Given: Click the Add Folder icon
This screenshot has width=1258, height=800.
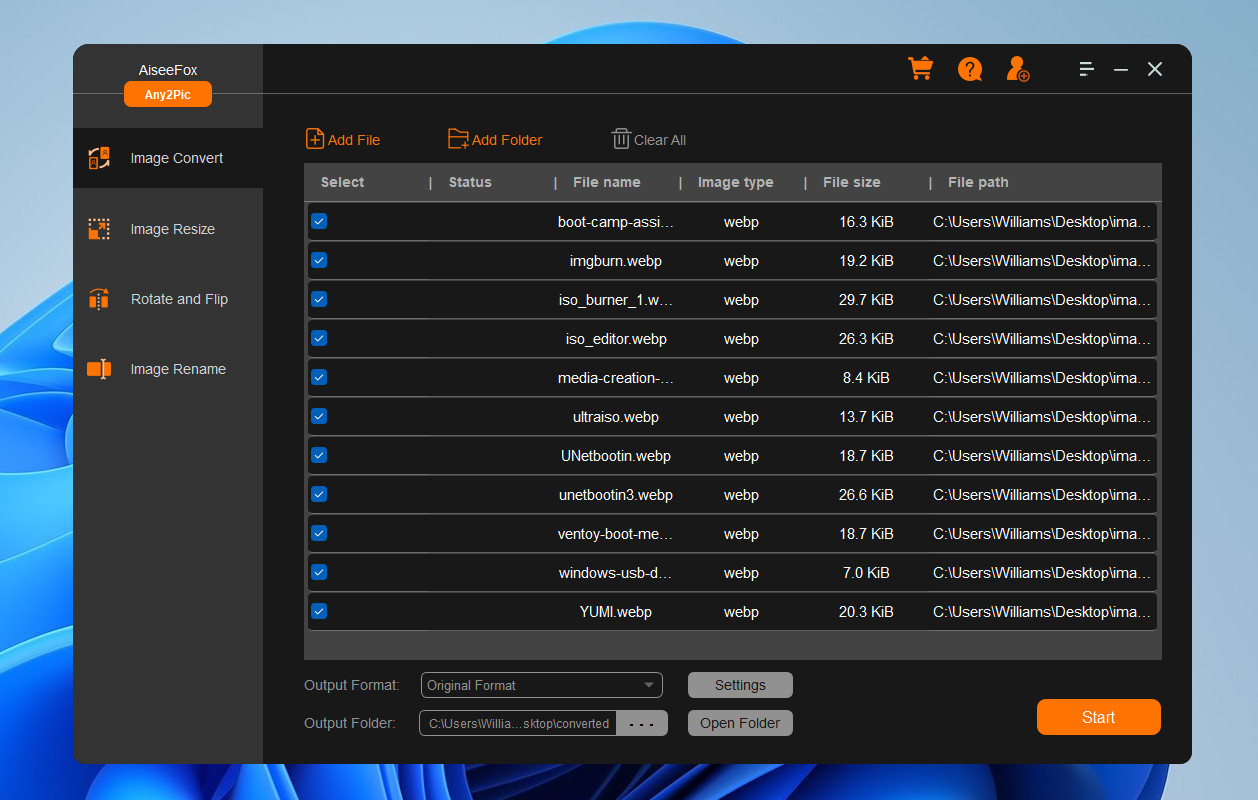Looking at the screenshot, I should (x=458, y=139).
